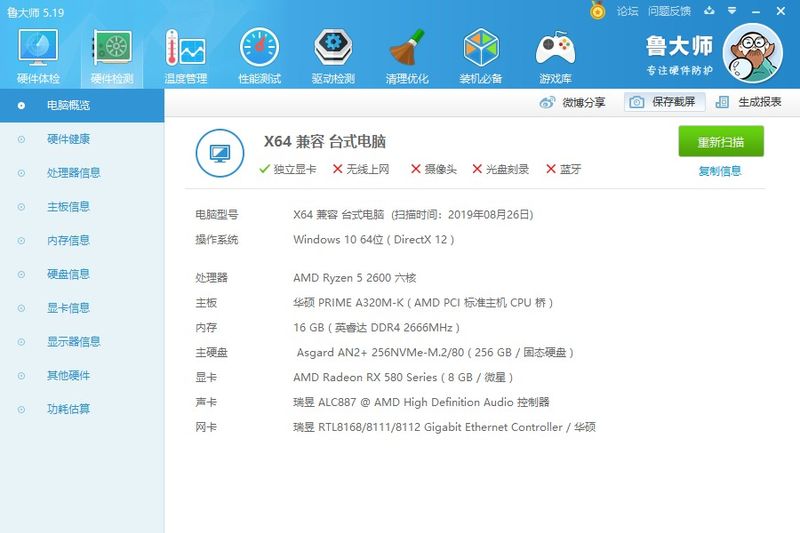Click the download tray icon in title bar
Image resolution: width=800 pixels, height=533 pixels.
[709, 10]
